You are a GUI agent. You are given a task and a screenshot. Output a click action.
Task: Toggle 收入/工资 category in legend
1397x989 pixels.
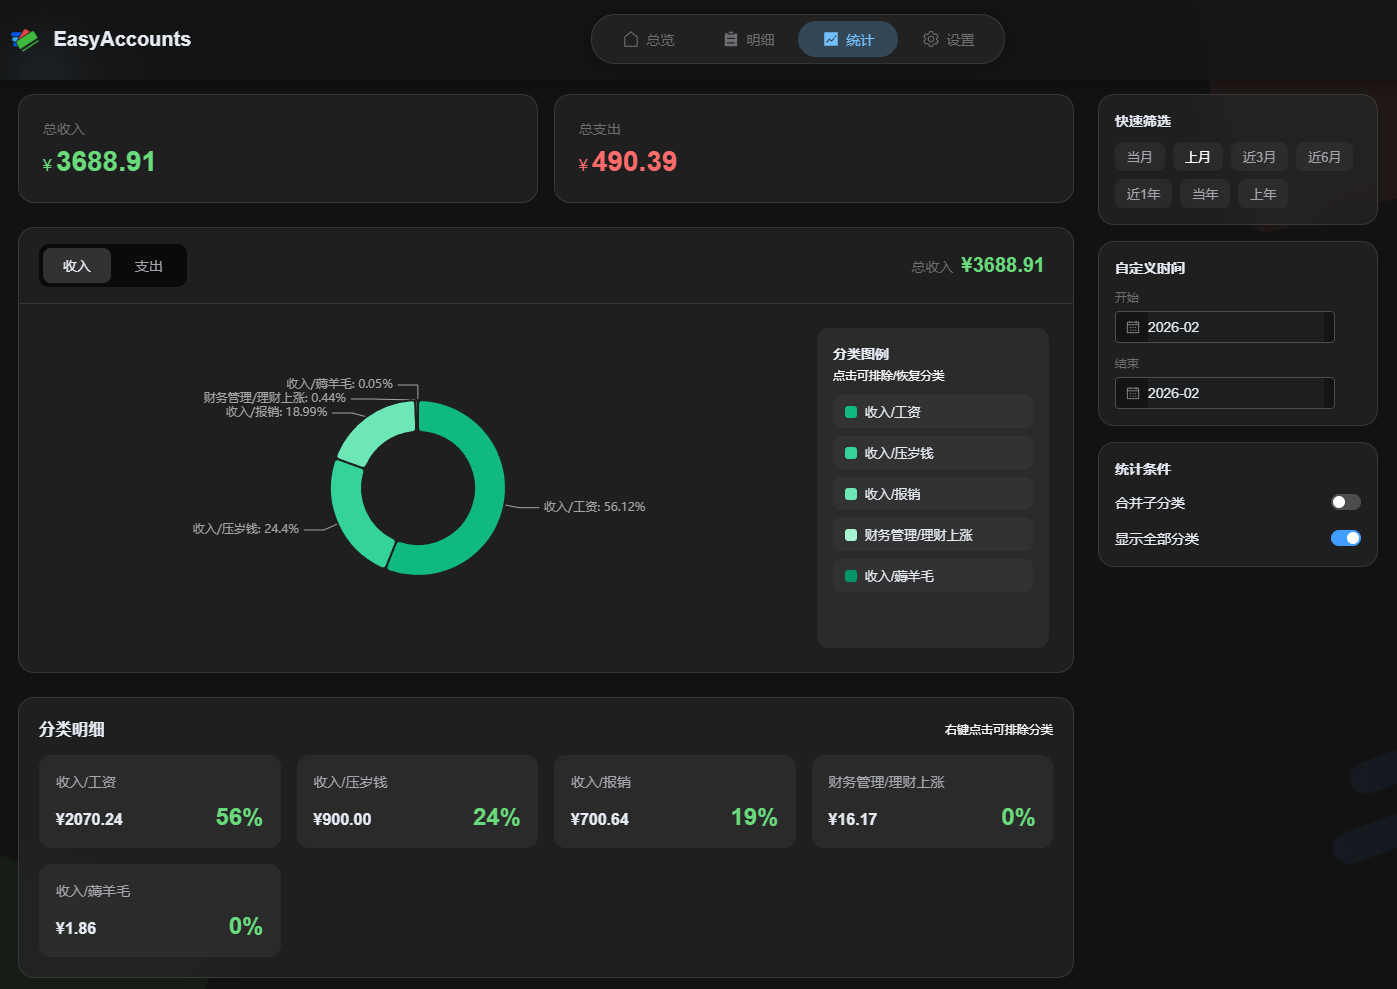click(932, 412)
